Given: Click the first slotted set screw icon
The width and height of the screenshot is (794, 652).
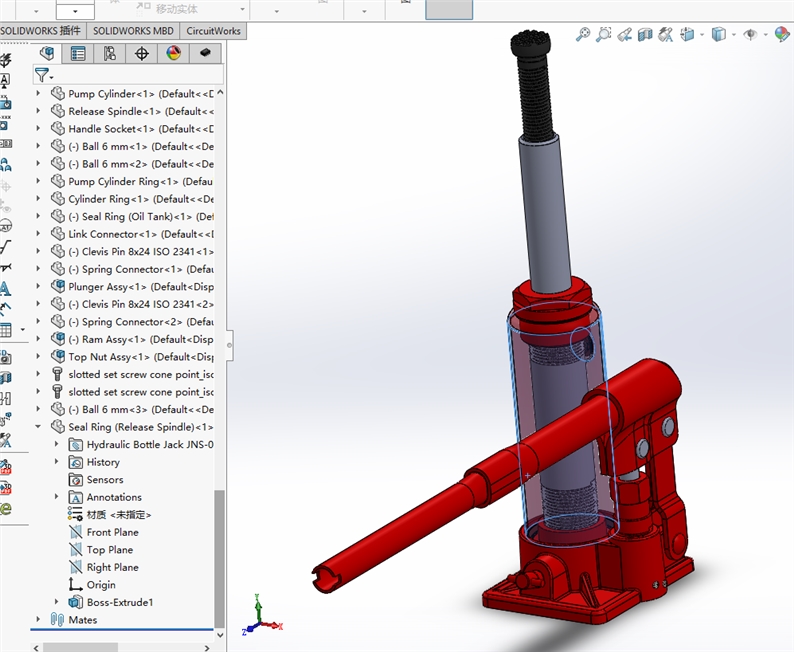Looking at the screenshot, I should 58,374.
